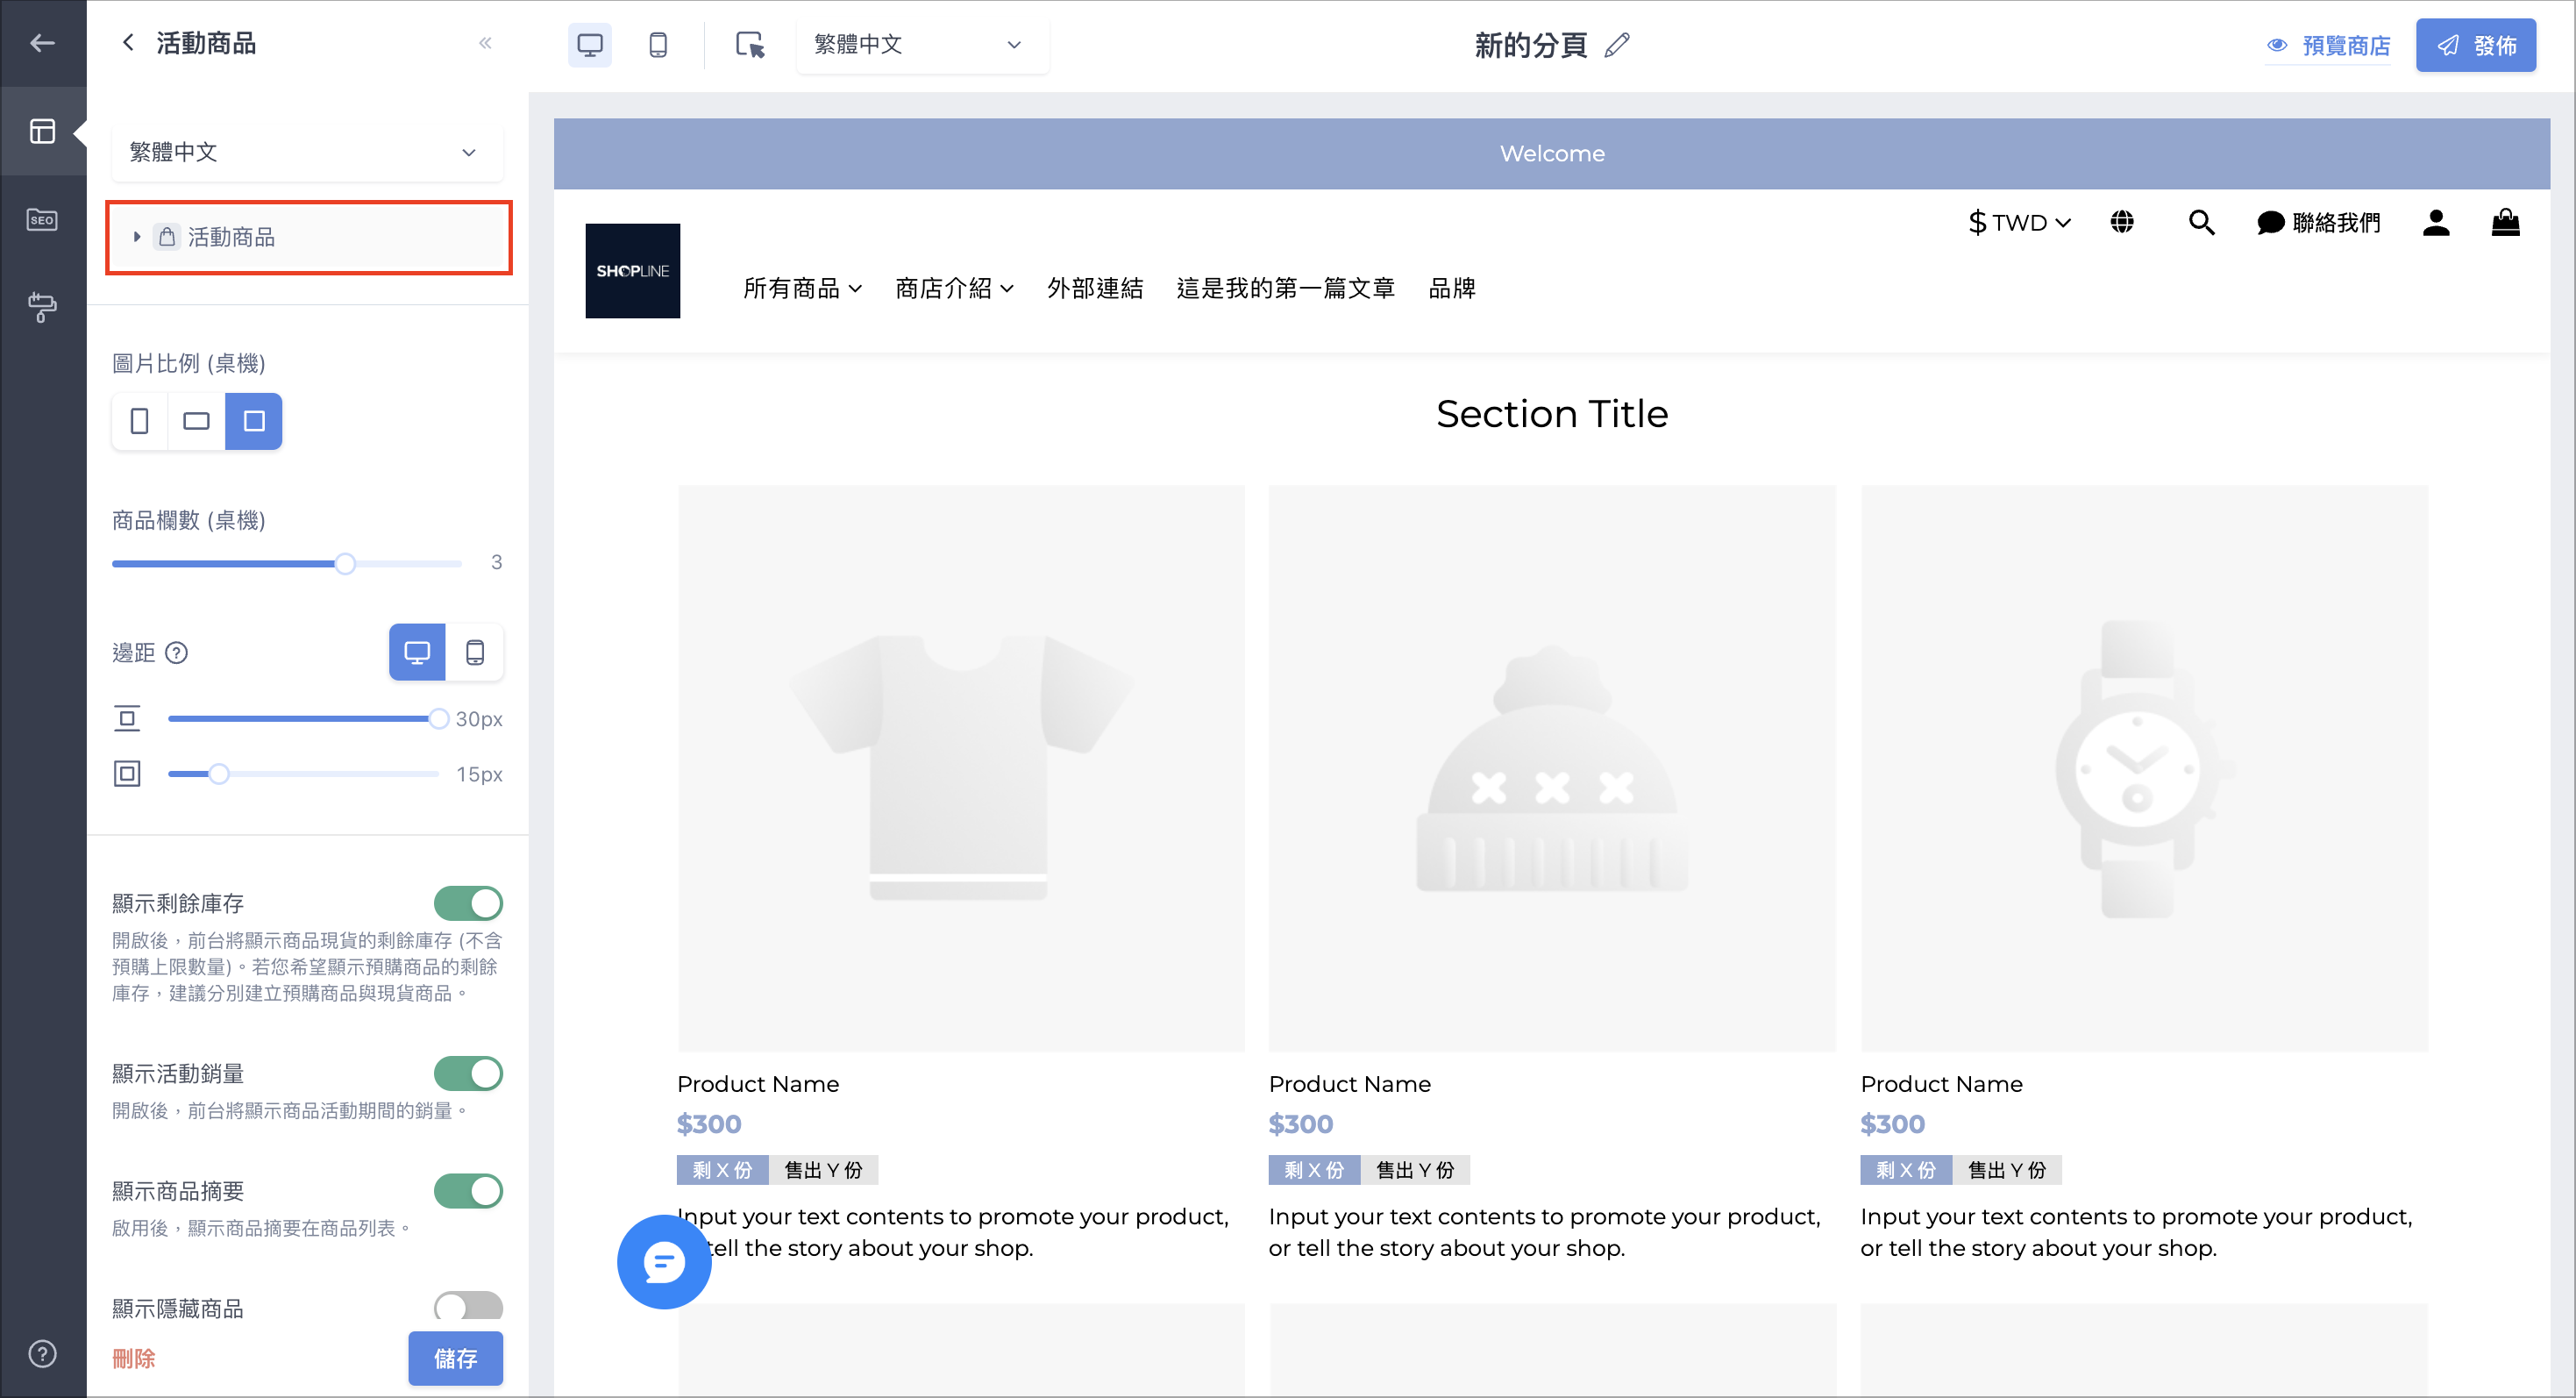Choose mobile margin settings
The image size is (2576, 1398).
coord(475,653)
